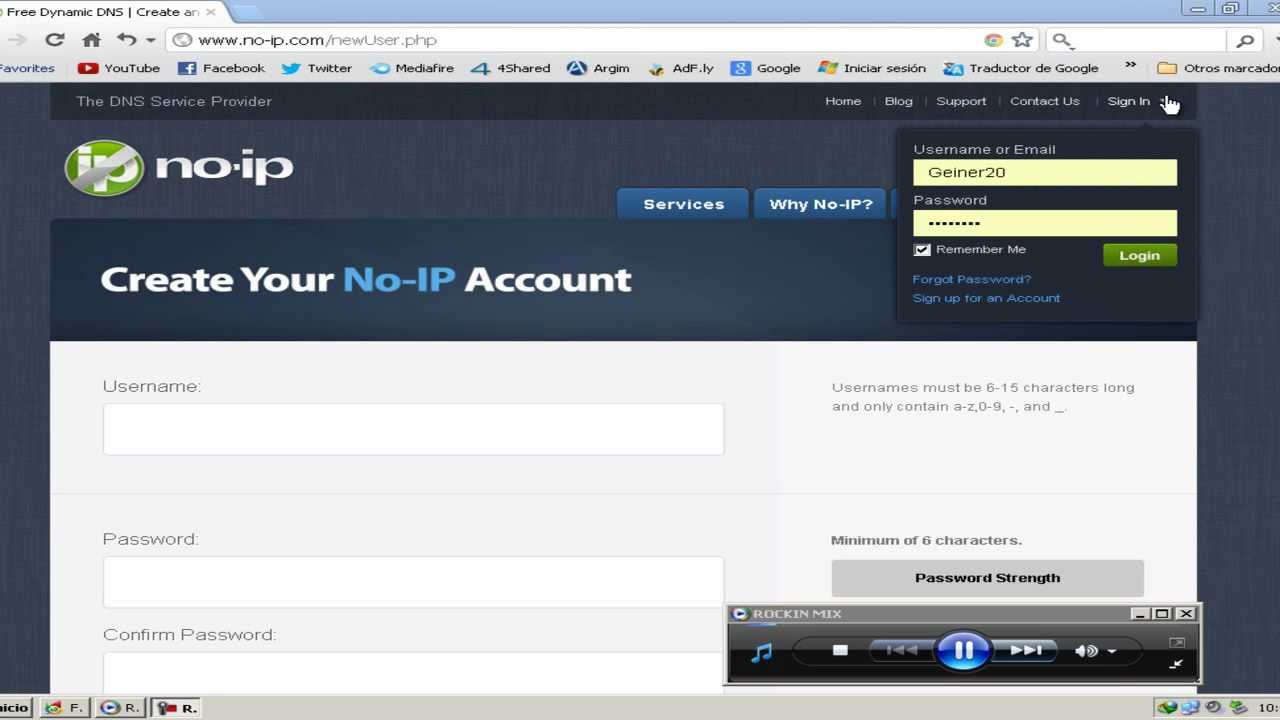Skip to previous track in media player
1280x720 pixels.
tap(902, 650)
